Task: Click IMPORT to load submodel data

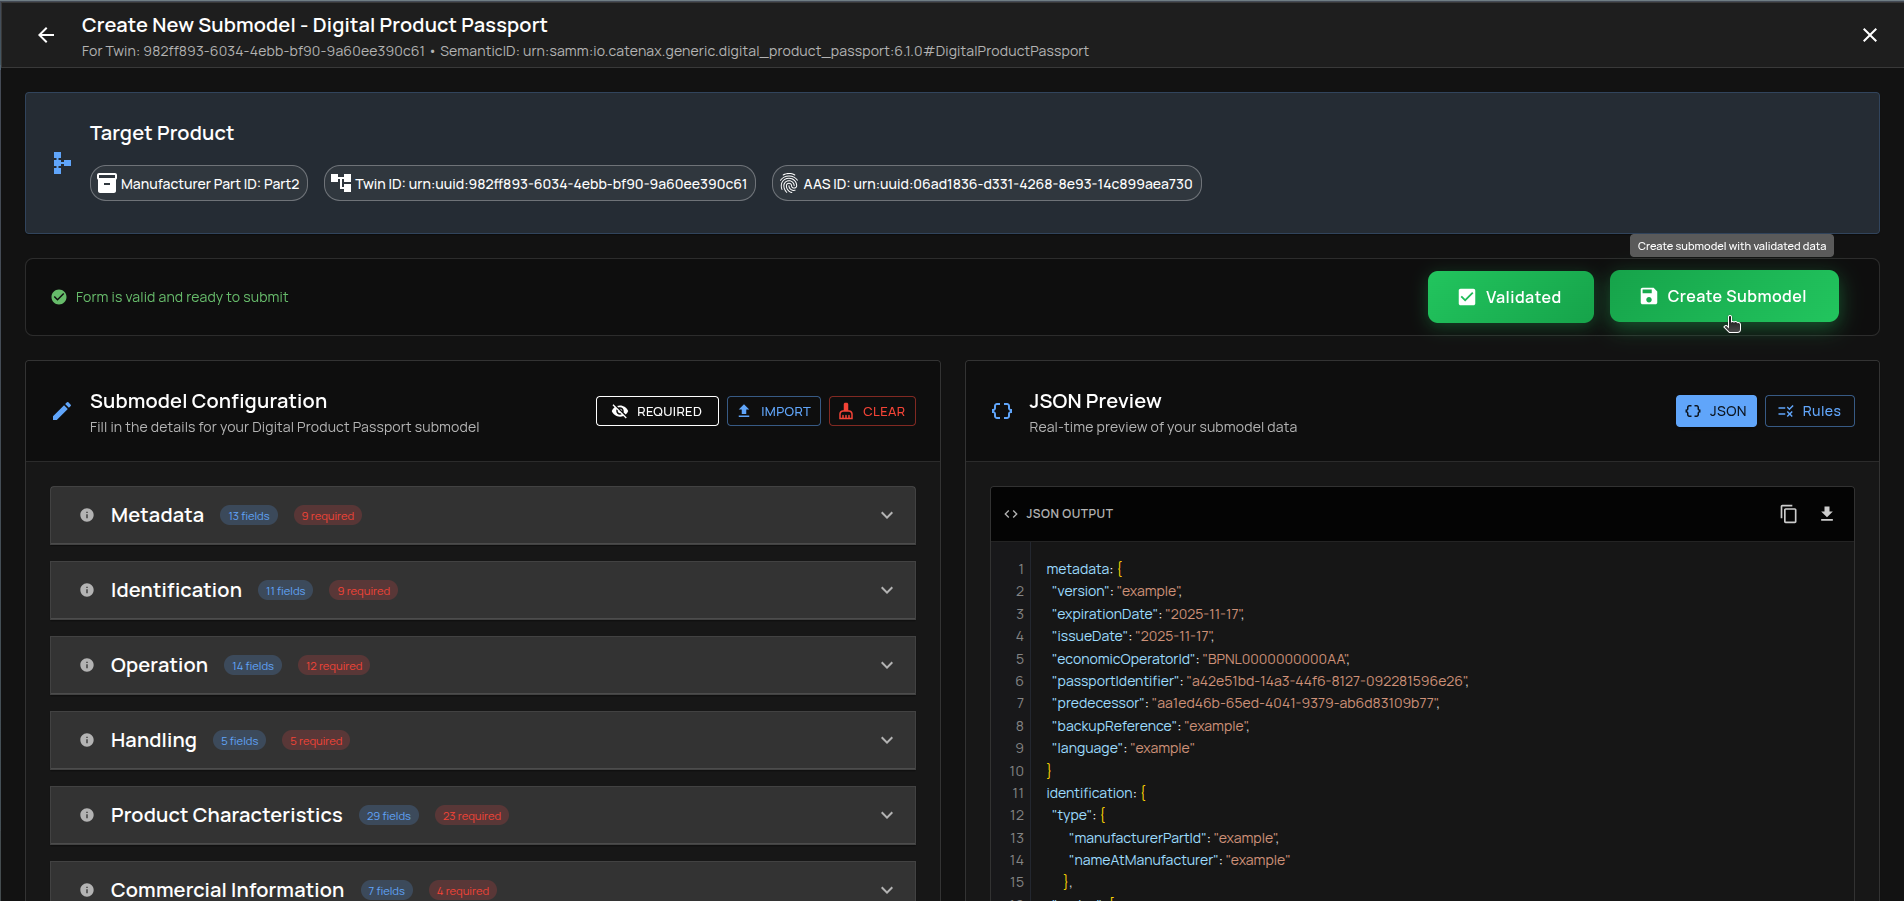Action: click(x=773, y=410)
